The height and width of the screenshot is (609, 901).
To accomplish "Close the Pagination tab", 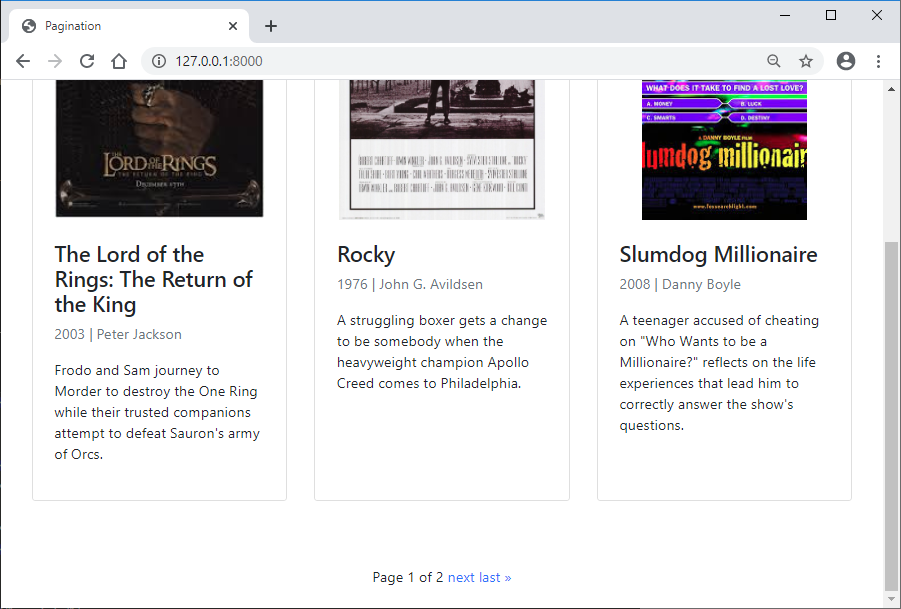I will [233, 26].
